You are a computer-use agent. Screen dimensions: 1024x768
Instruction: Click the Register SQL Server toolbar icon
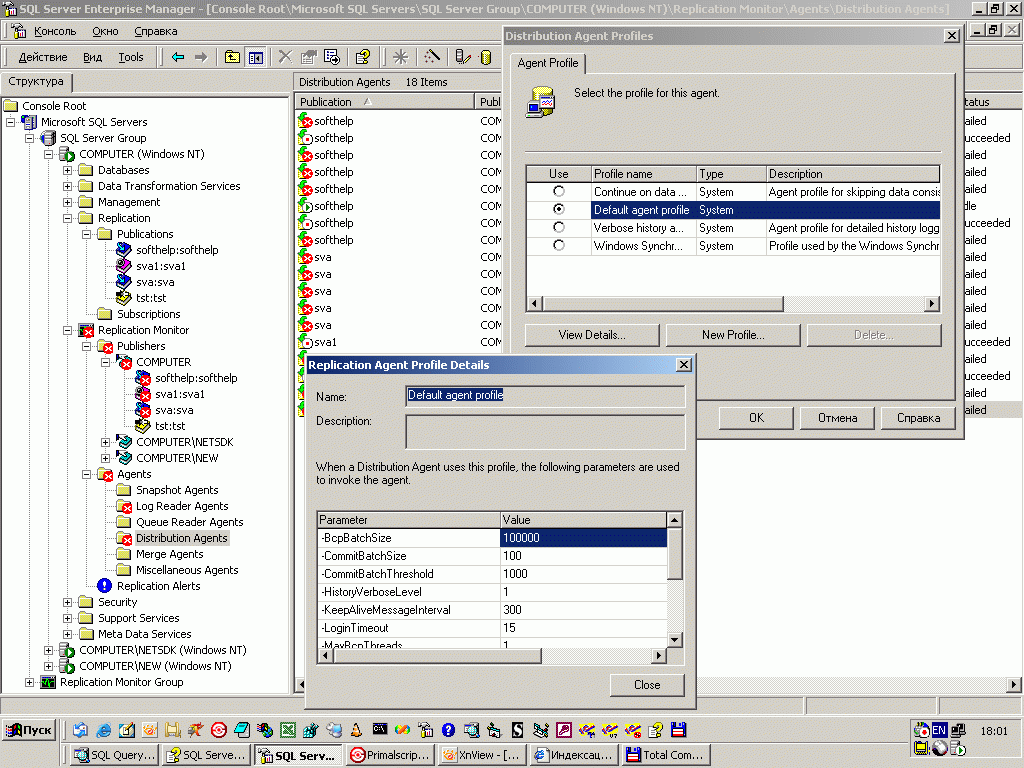click(463, 57)
